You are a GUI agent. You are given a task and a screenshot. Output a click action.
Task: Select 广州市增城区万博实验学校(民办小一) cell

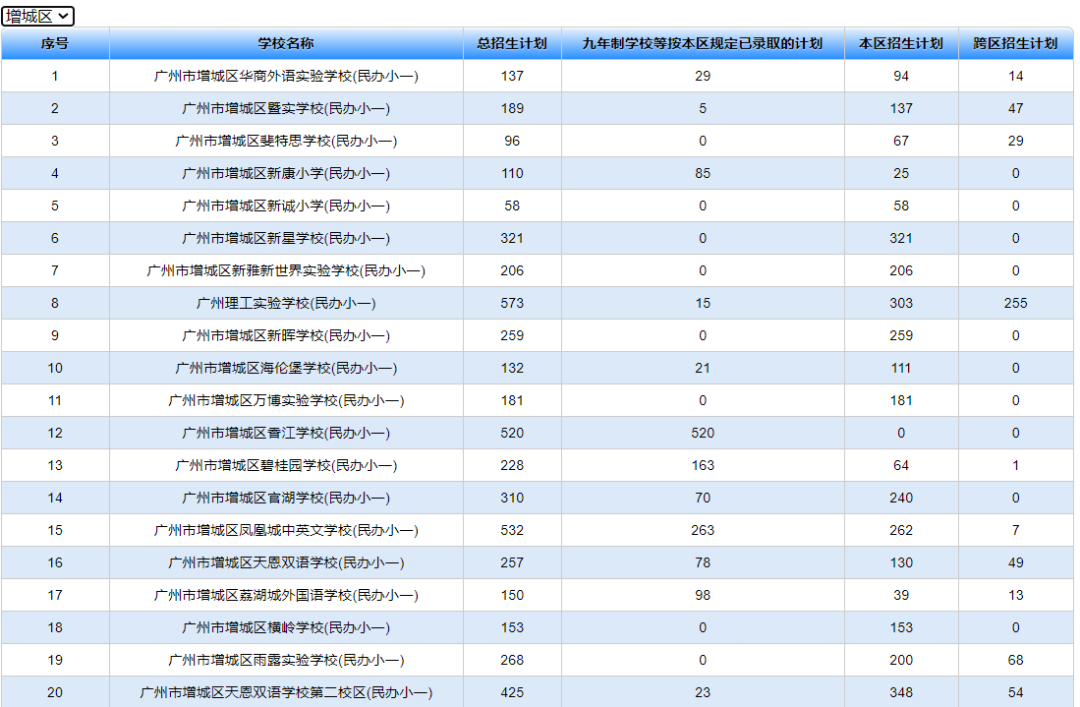pyautogui.click(x=286, y=400)
